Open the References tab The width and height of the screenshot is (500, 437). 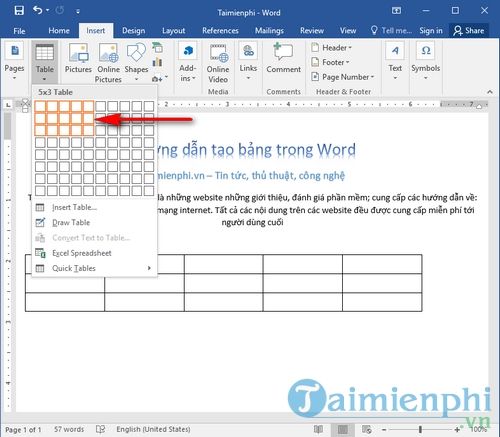click(220, 31)
